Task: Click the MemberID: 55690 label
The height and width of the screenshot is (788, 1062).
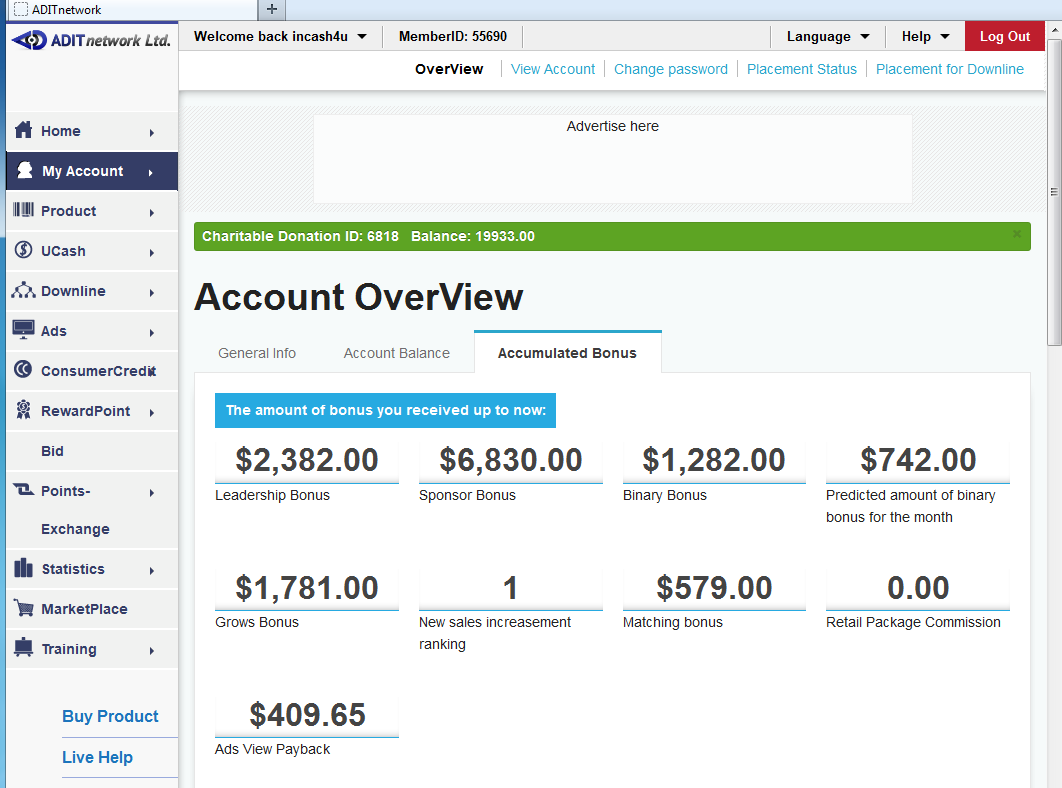Action: tap(452, 37)
